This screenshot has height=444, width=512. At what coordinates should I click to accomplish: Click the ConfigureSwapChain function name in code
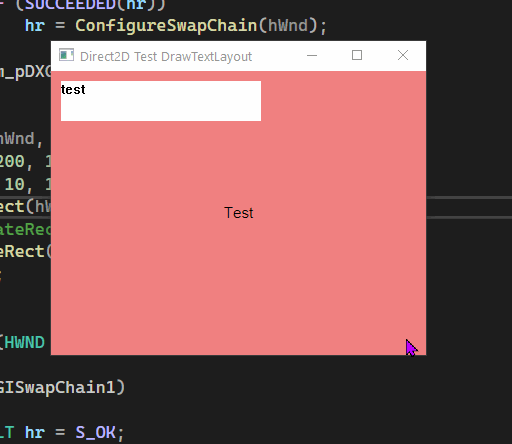coord(166,26)
